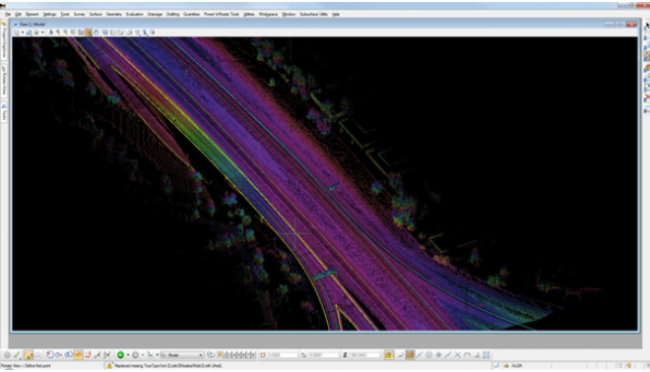Viewport: 650px width, 372px height.
Task: Open the Drainage menu
Action: pos(155,14)
